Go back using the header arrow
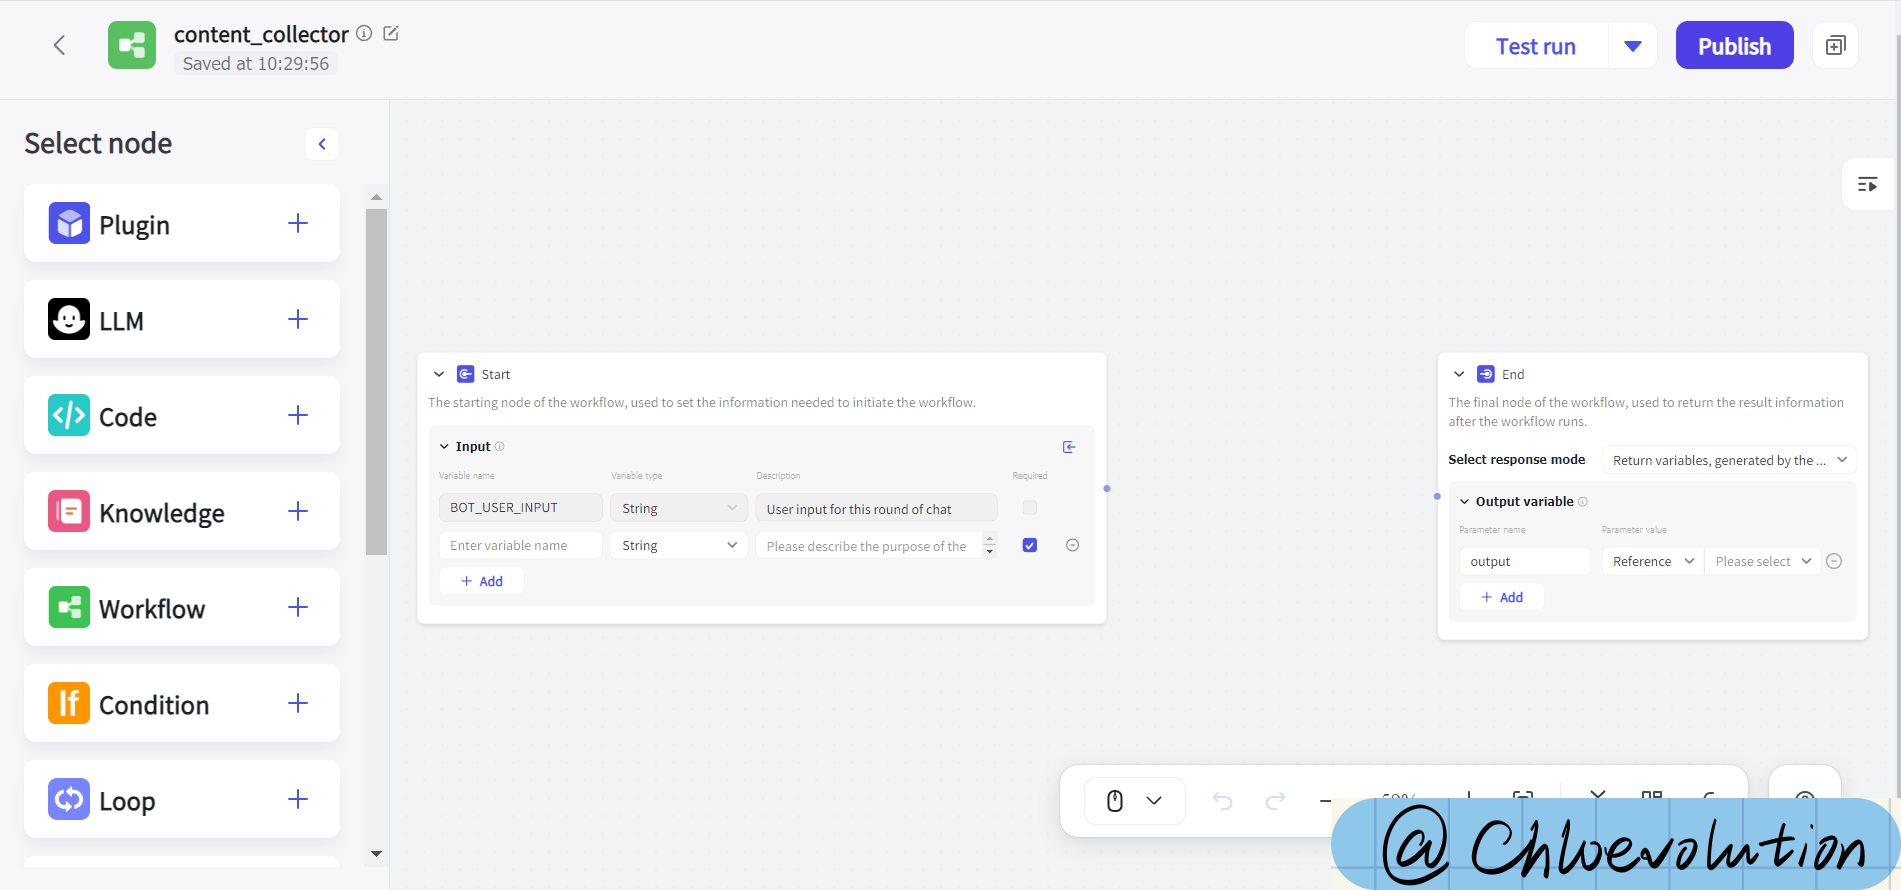The height and width of the screenshot is (890, 1901). point(59,45)
